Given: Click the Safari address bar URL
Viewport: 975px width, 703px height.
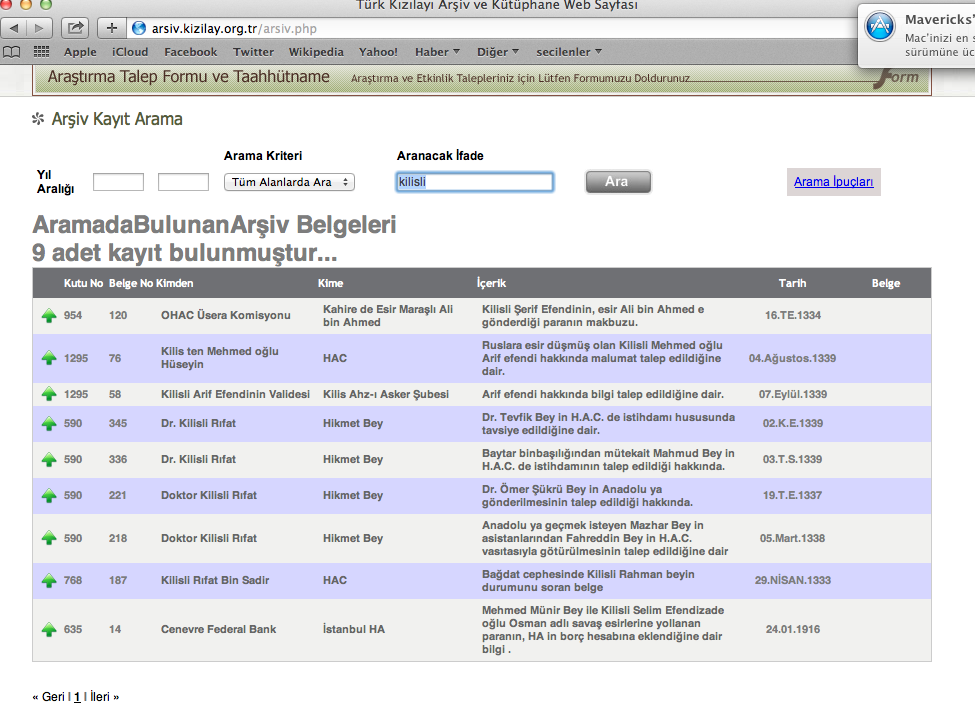Looking at the screenshot, I should coord(234,28).
